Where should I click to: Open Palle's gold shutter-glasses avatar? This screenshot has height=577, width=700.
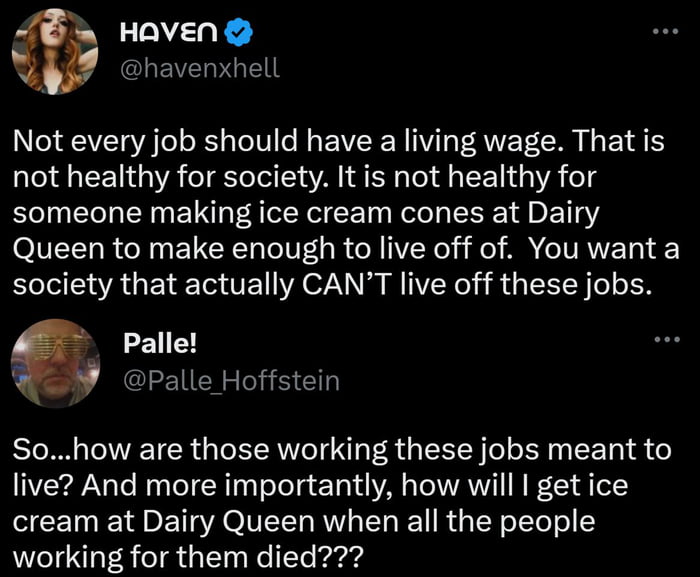click(x=55, y=363)
